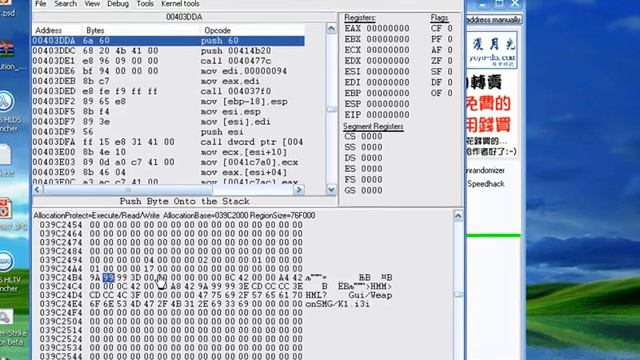Click the OF flag value
This screenshot has width=640, height=360.
pos(450,93)
